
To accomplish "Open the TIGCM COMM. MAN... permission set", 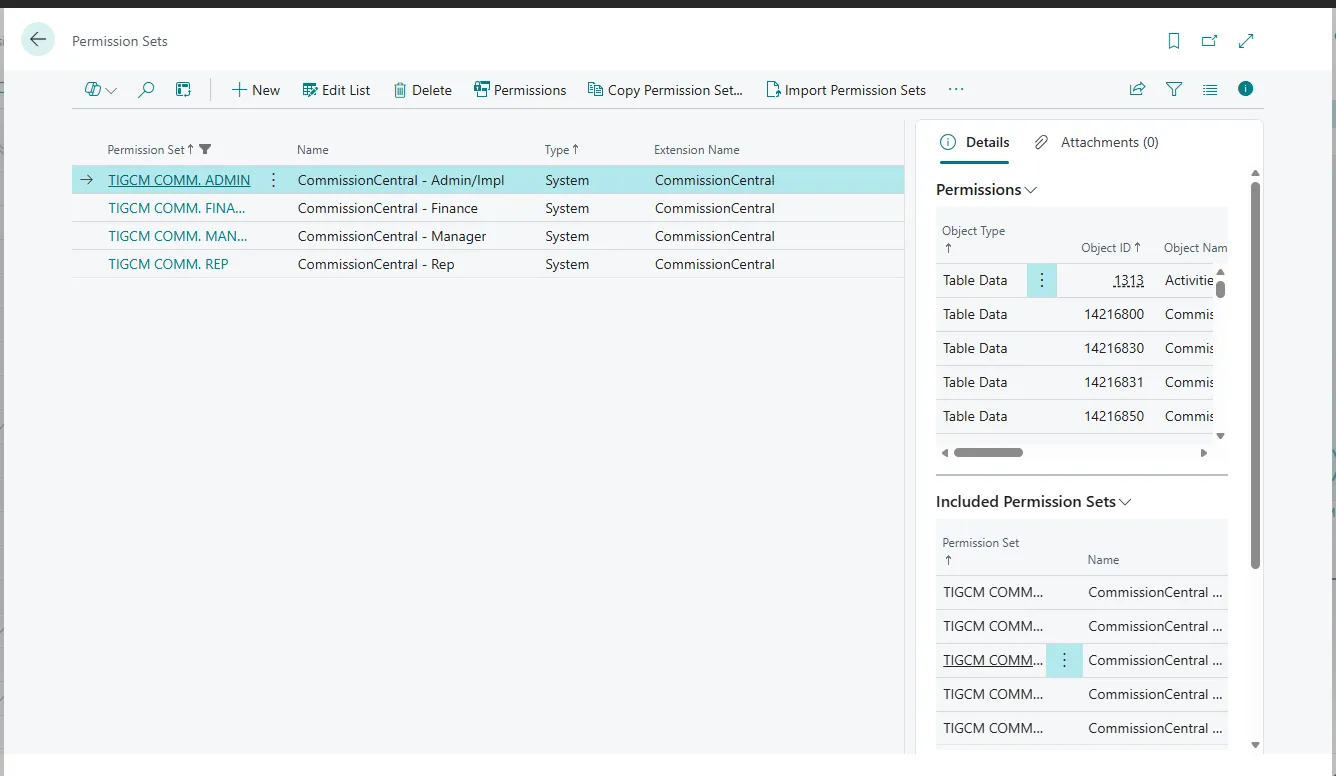I will coord(178,236).
